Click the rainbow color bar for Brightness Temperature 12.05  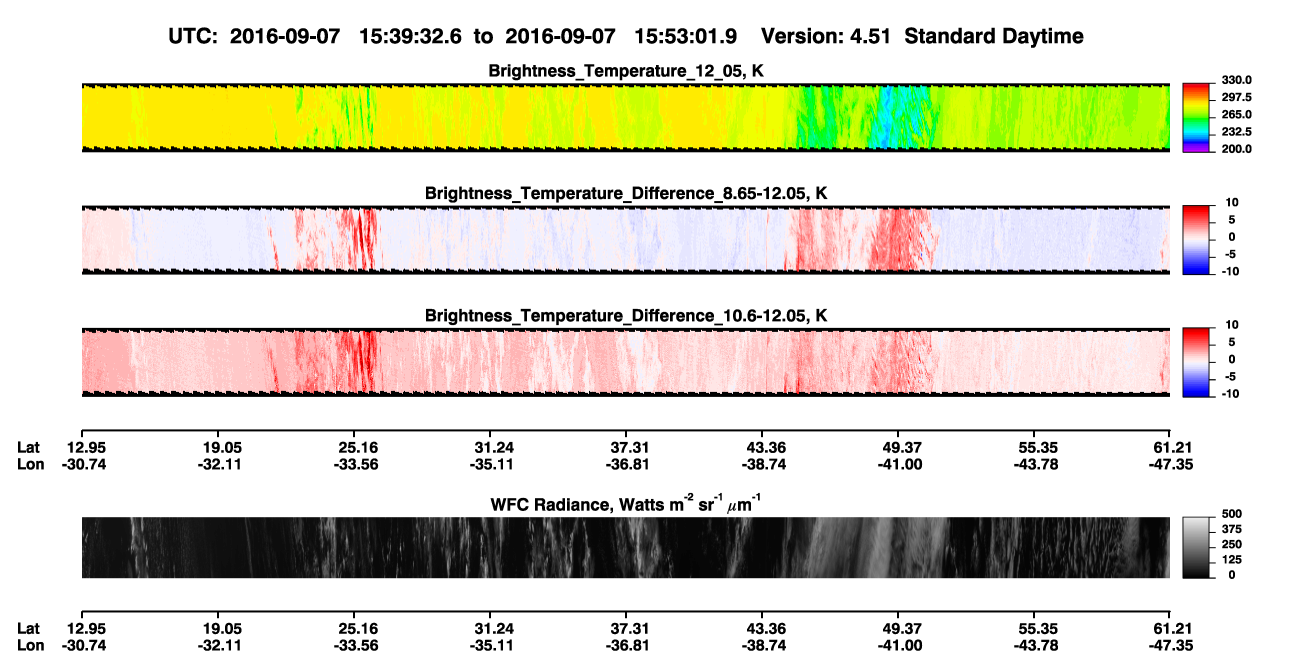point(1197,117)
